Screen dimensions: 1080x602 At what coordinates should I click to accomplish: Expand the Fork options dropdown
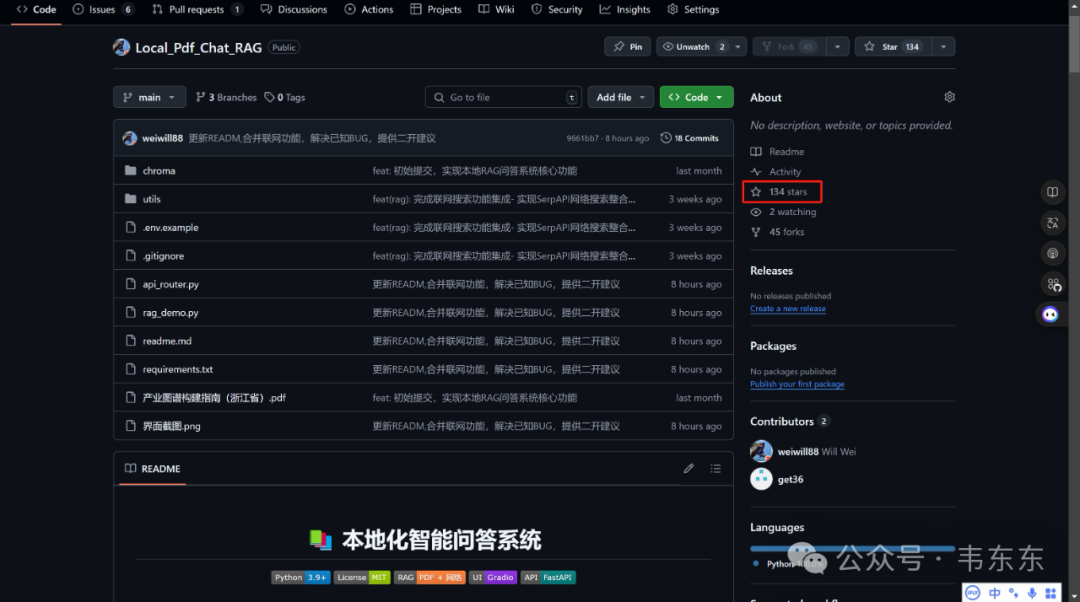click(838, 47)
